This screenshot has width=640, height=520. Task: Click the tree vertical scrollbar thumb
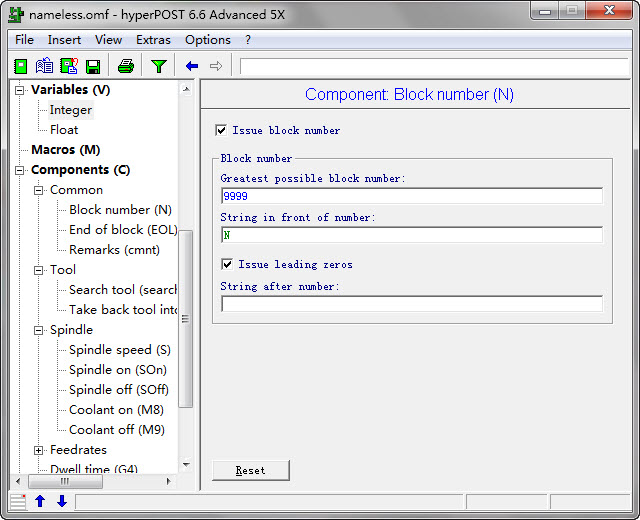(186, 319)
